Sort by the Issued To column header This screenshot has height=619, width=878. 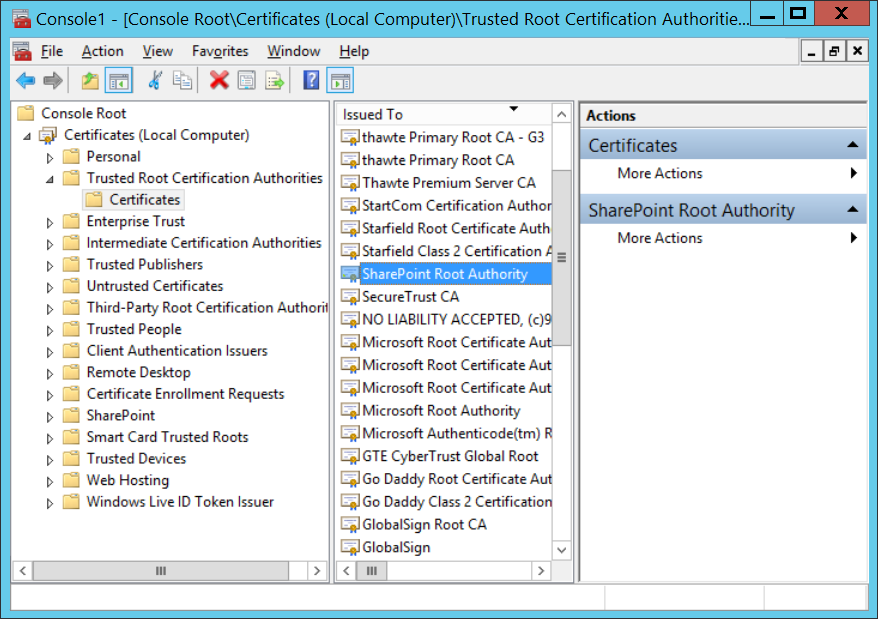444,114
